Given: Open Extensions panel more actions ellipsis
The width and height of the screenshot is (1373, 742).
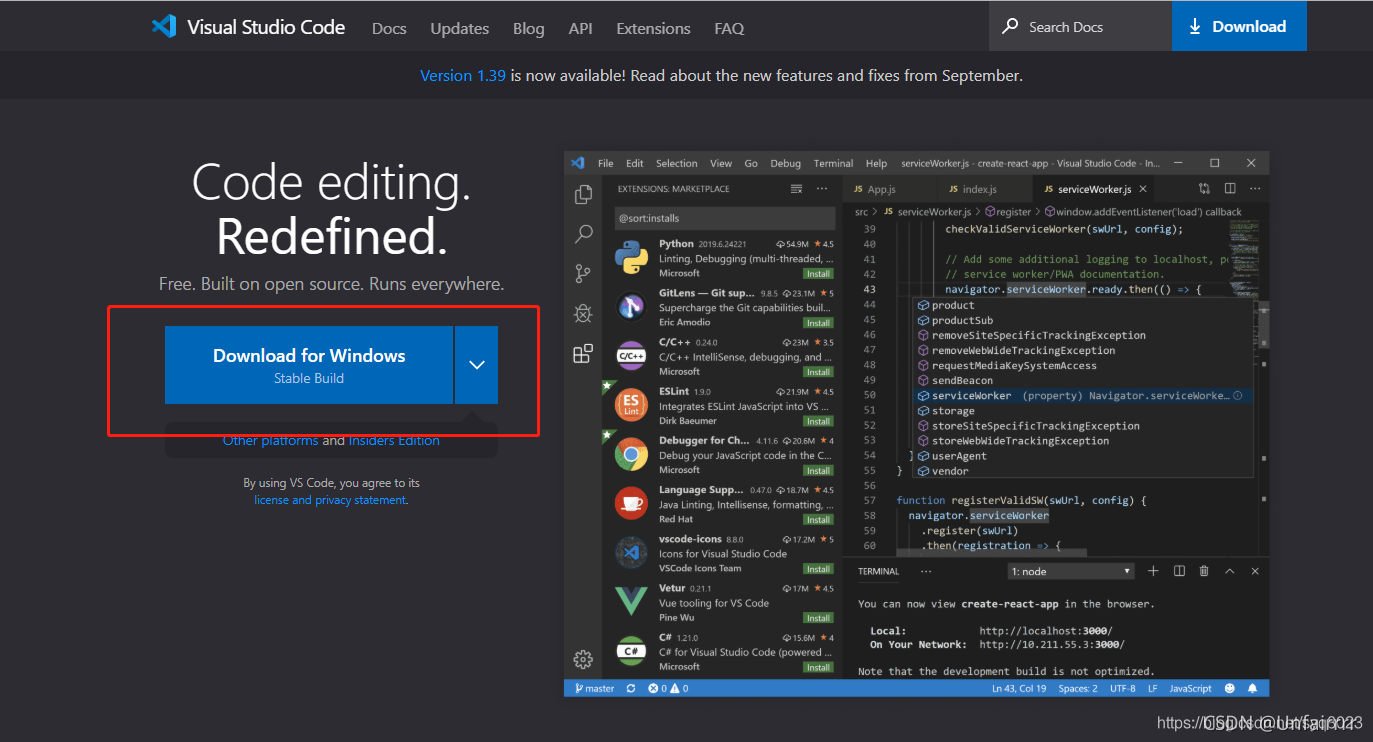Looking at the screenshot, I should pyautogui.click(x=822, y=189).
